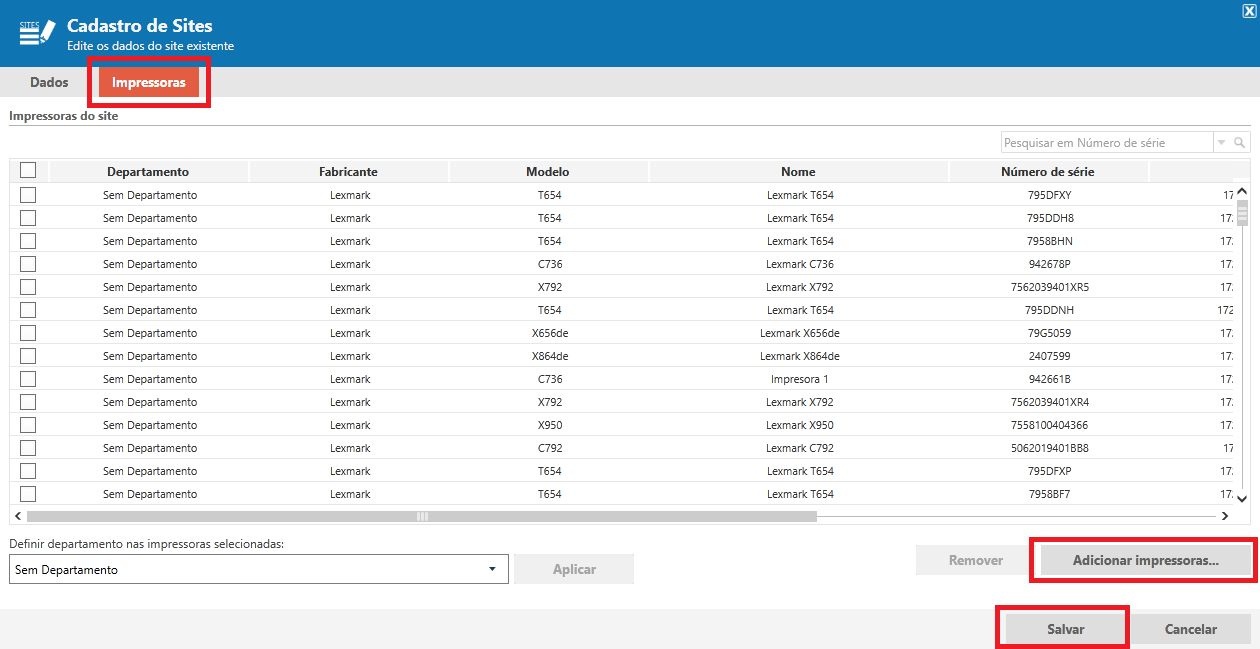1260x649 pixels.
Task: Click the table's scroll down arrow
Action: click(x=1242, y=498)
